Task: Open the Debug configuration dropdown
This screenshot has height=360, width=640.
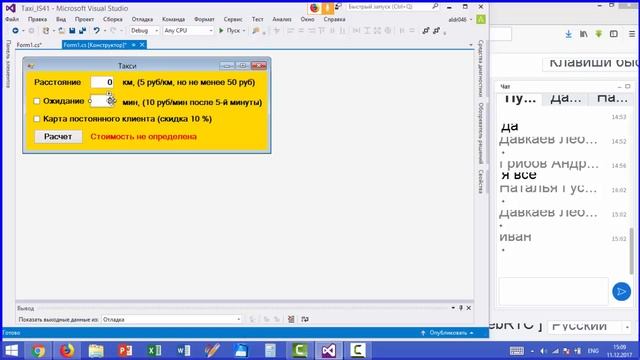Action: coord(144,31)
